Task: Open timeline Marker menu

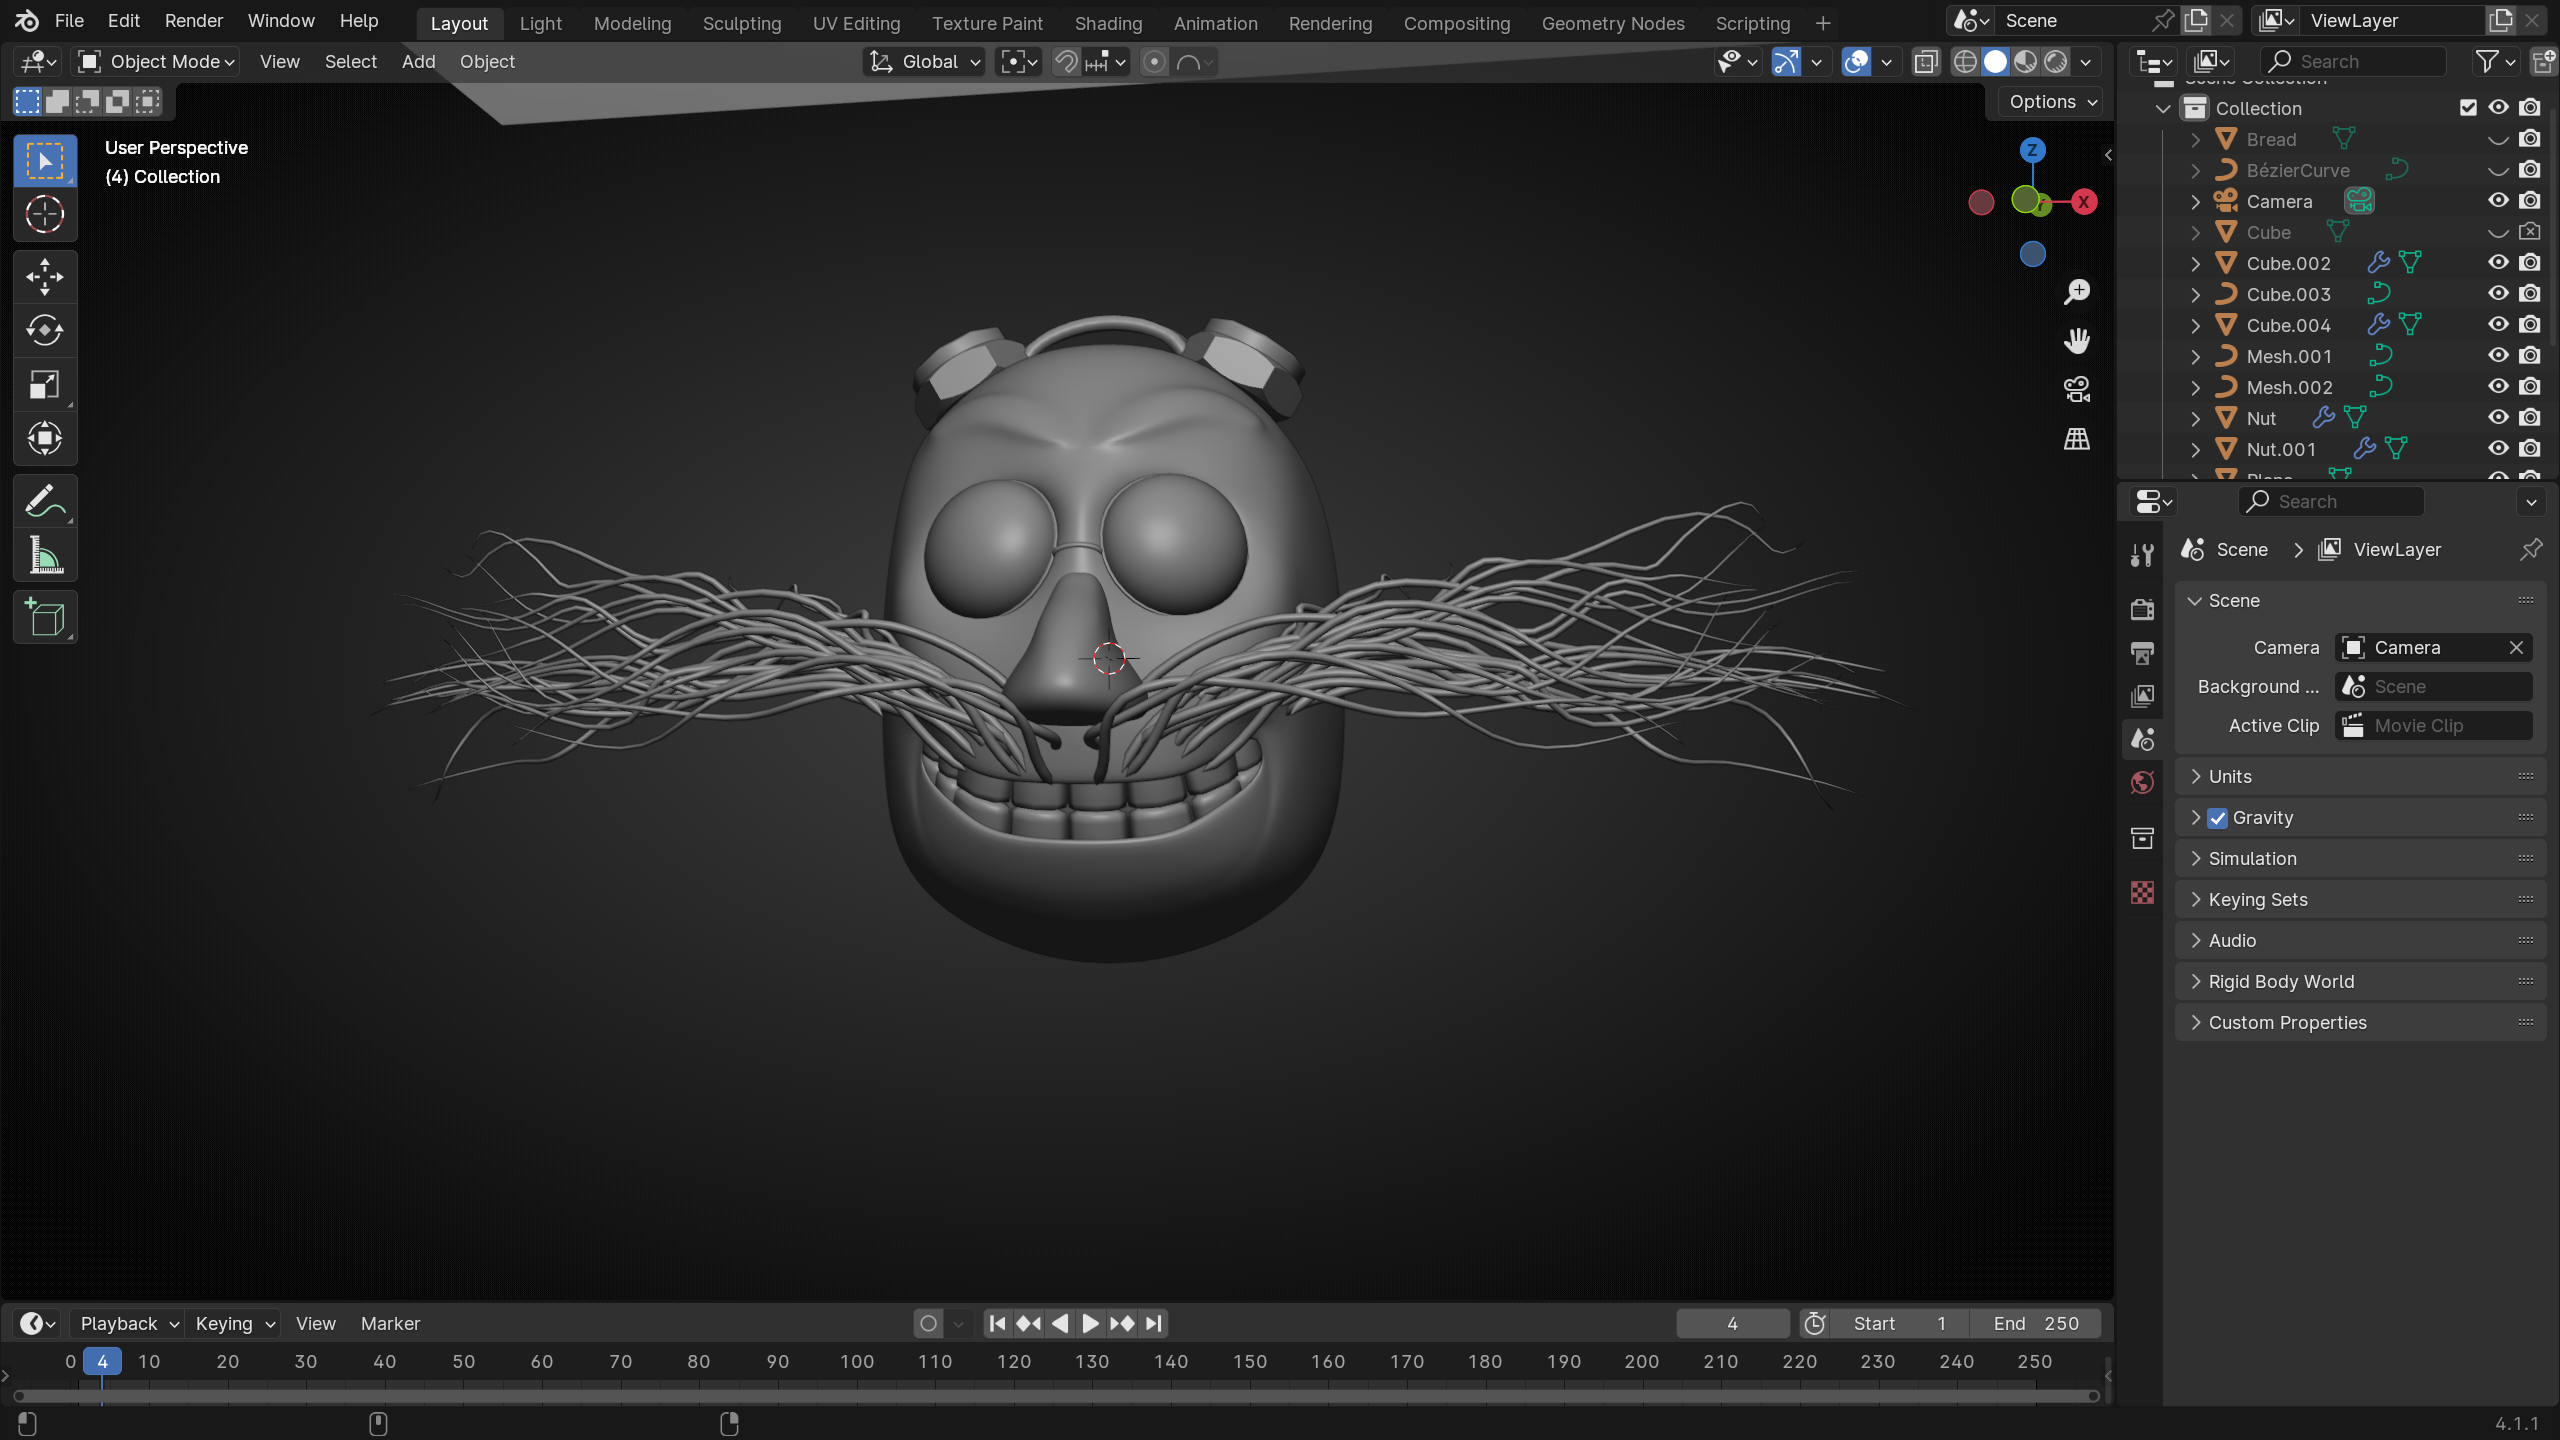Action: coord(390,1324)
